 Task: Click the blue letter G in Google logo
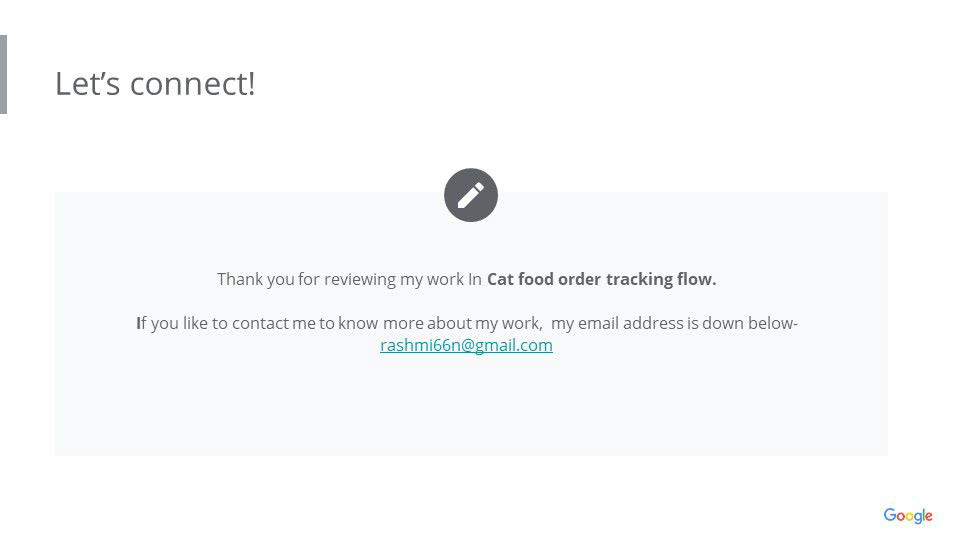(x=890, y=515)
